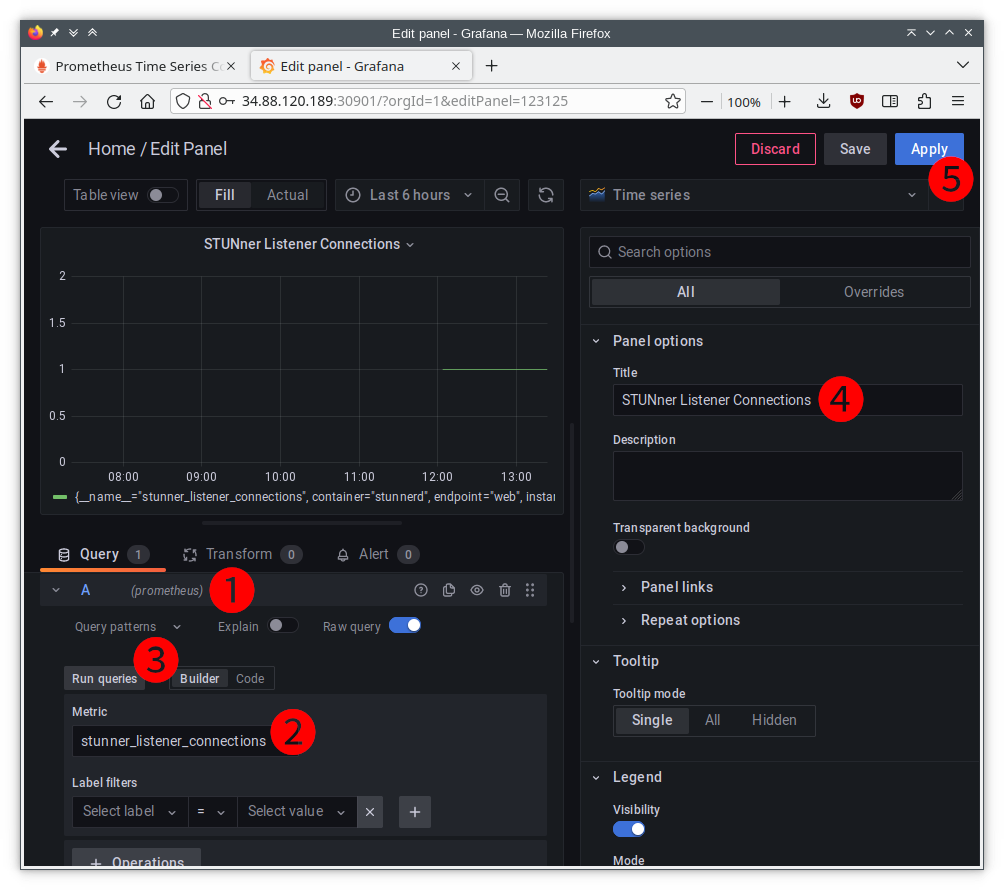The image size is (1004, 890).
Task: Open Firefox extensions menu
Action: pyautogui.click(x=924, y=101)
